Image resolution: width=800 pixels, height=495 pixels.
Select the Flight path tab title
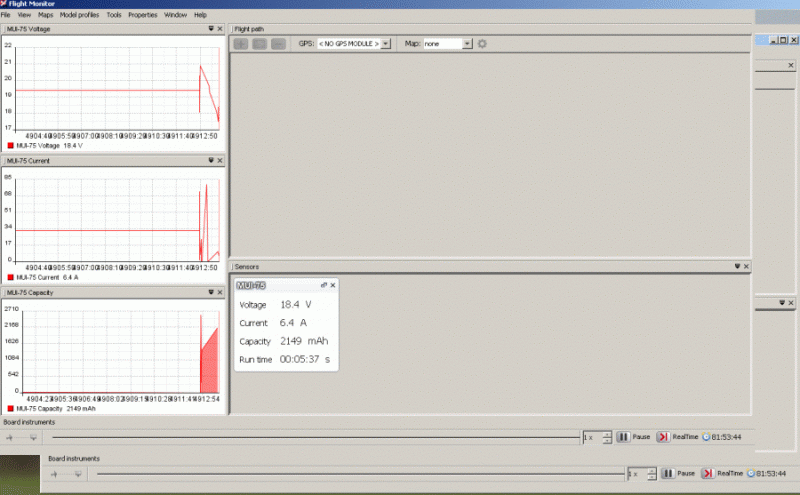point(249,29)
